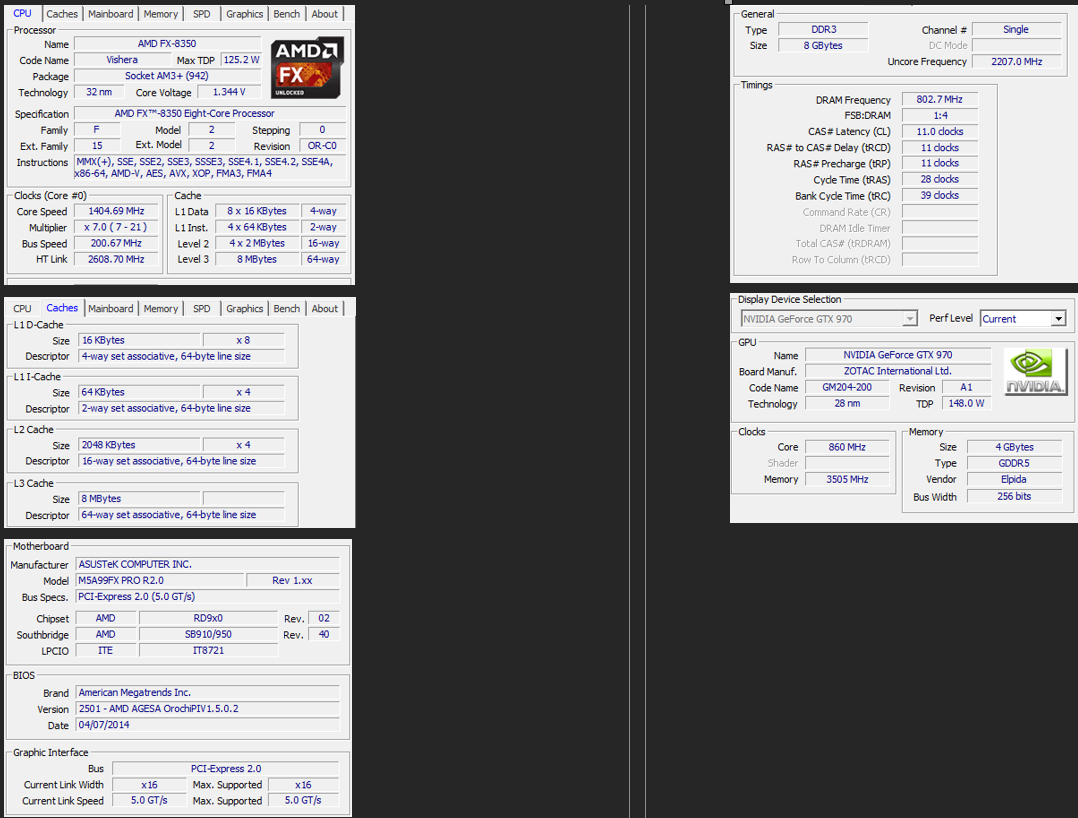Image resolution: width=1078 pixels, height=818 pixels.
Task: Click L1 Data value 8 x 16 KBytes
Action: point(257,211)
